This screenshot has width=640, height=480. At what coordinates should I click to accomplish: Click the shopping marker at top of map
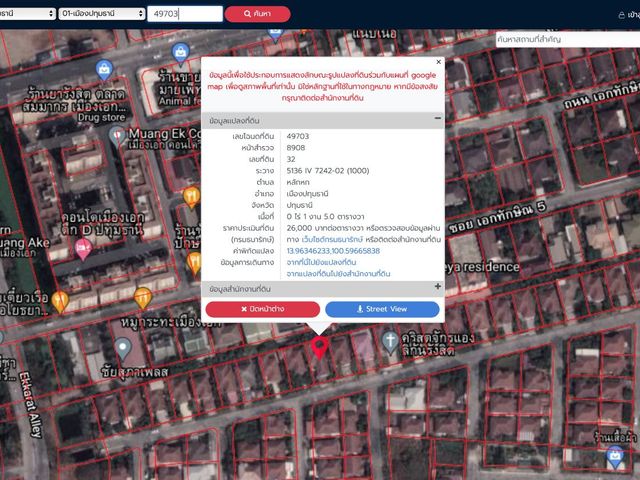coord(276,34)
